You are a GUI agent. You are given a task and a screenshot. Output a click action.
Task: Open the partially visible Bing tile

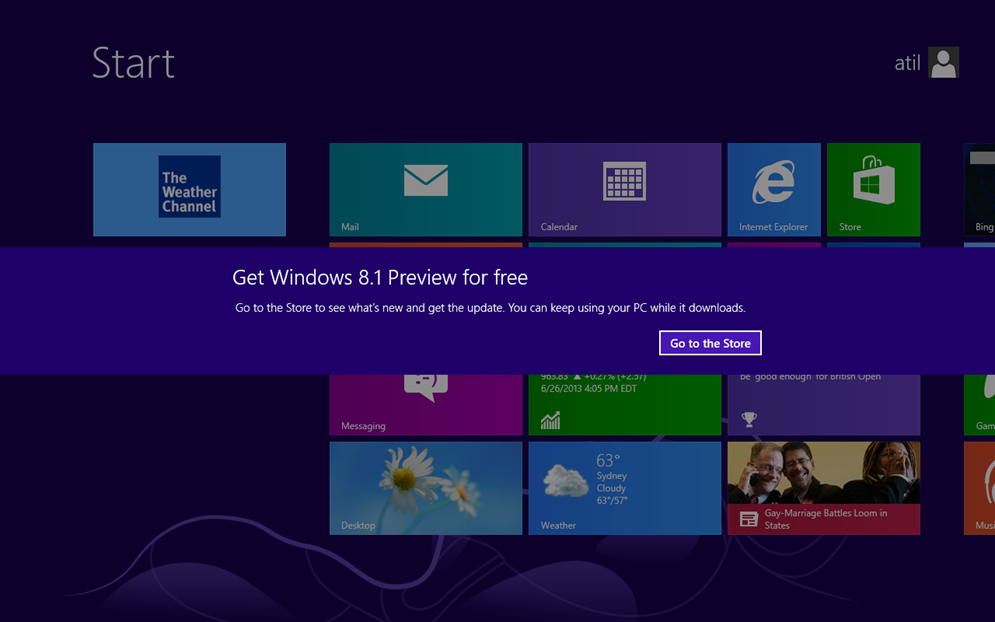point(980,190)
